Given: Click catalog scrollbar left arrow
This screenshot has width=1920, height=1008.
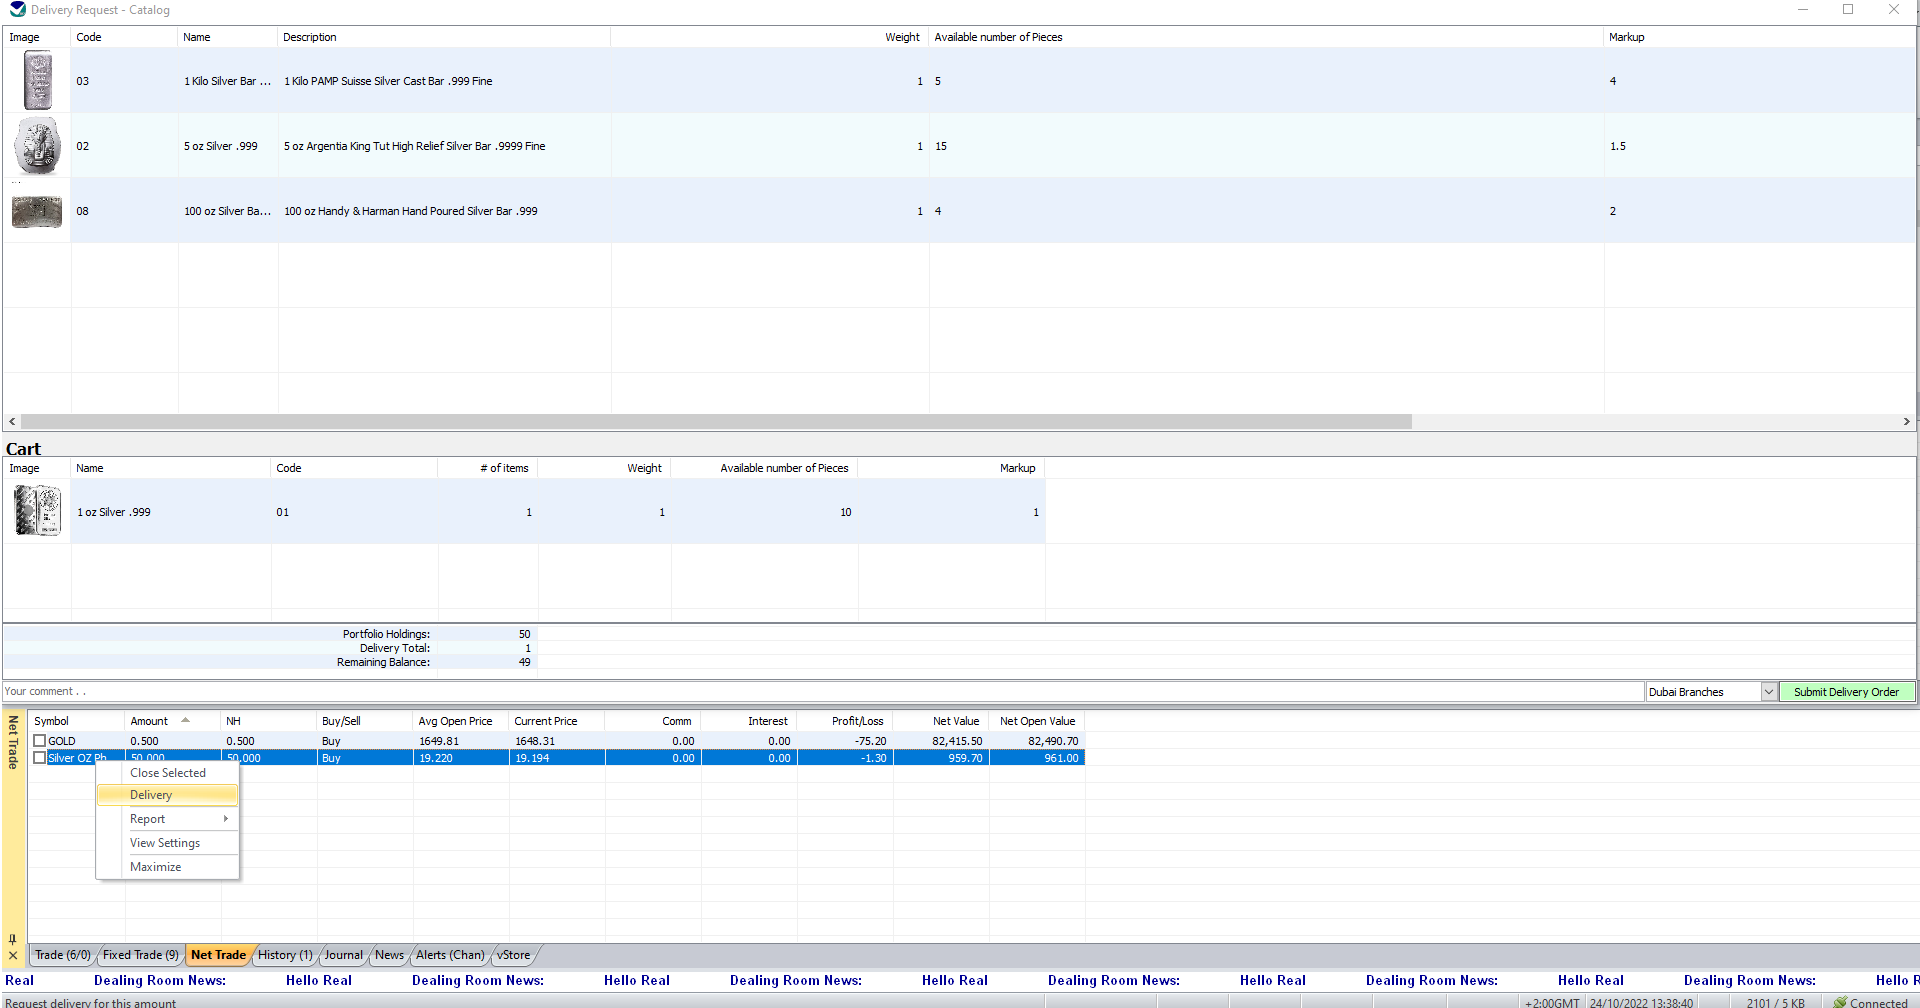Looking at the screenshot, I should tap(12, 422).
